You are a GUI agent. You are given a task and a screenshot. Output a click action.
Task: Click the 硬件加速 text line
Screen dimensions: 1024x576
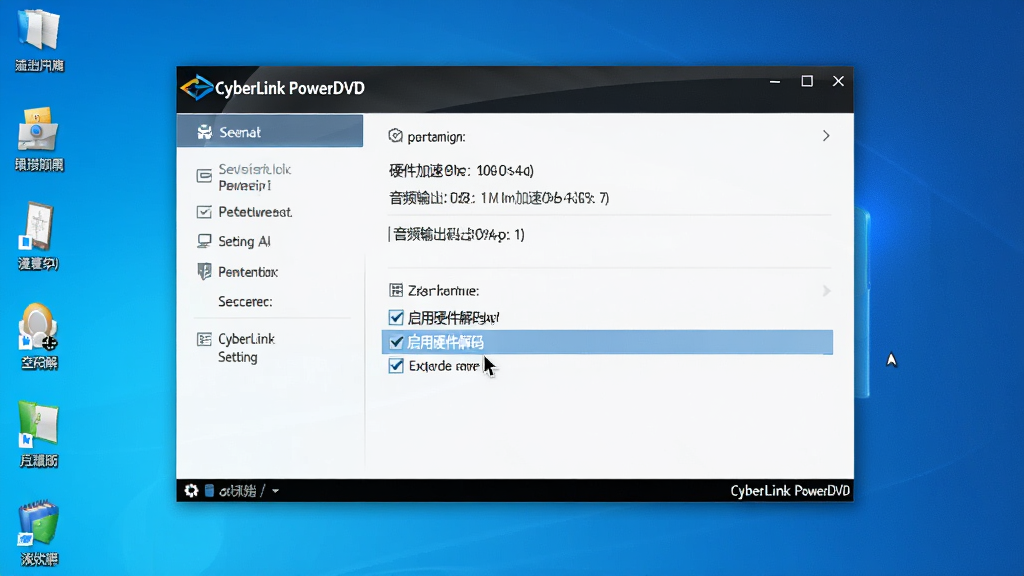coord(461,170)
